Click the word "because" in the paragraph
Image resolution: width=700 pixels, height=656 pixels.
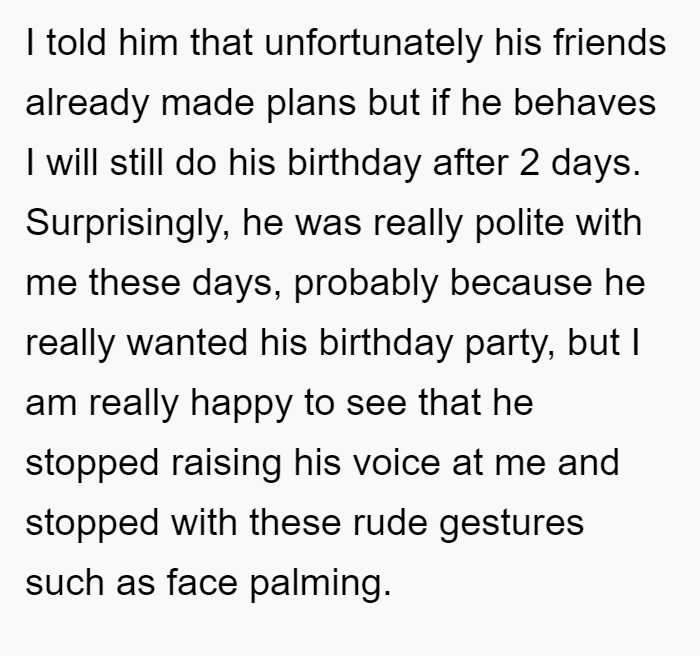[521, 283]
